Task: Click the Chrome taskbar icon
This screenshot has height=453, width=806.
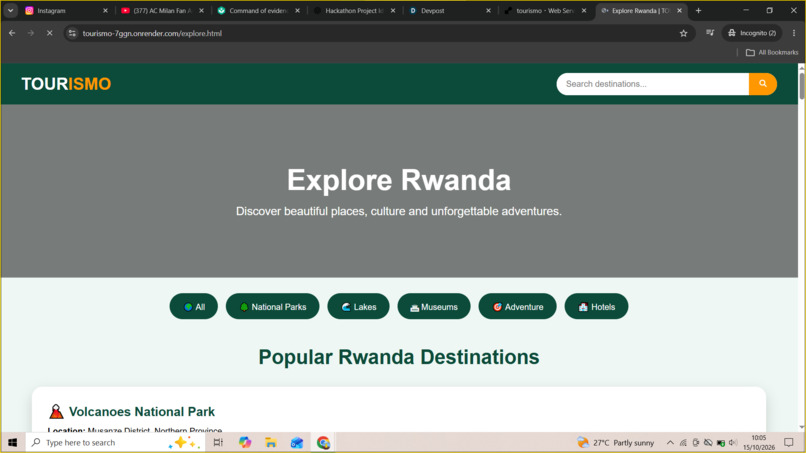Action: [x=323, y=442]
